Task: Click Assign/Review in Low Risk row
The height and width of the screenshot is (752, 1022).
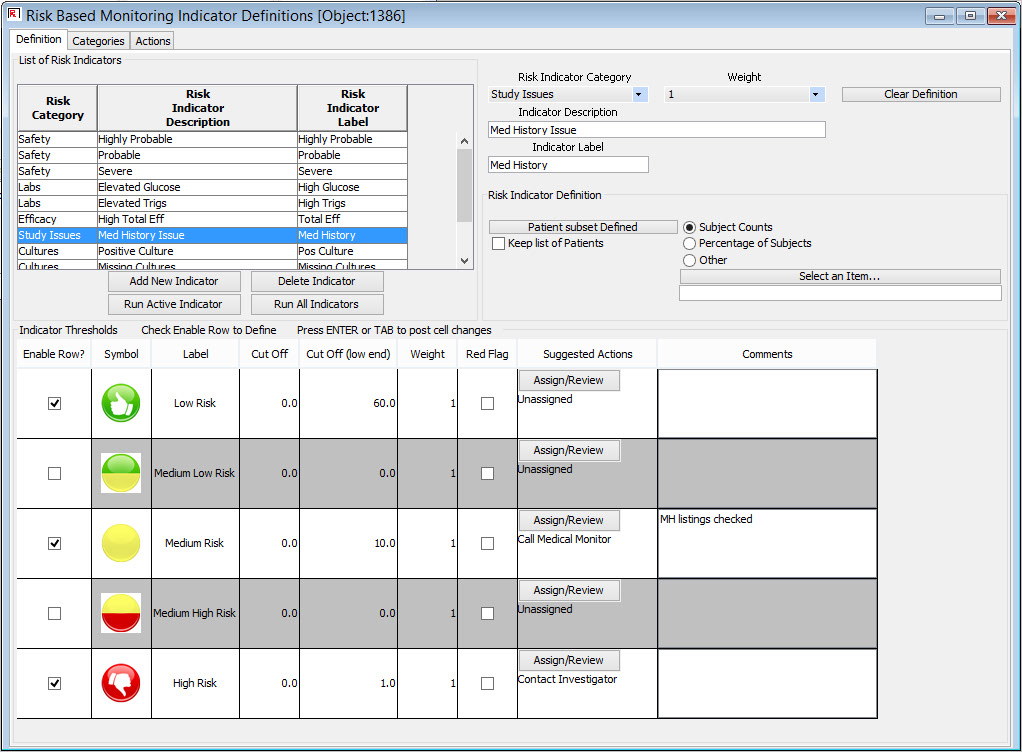Action: coord(568,380)
